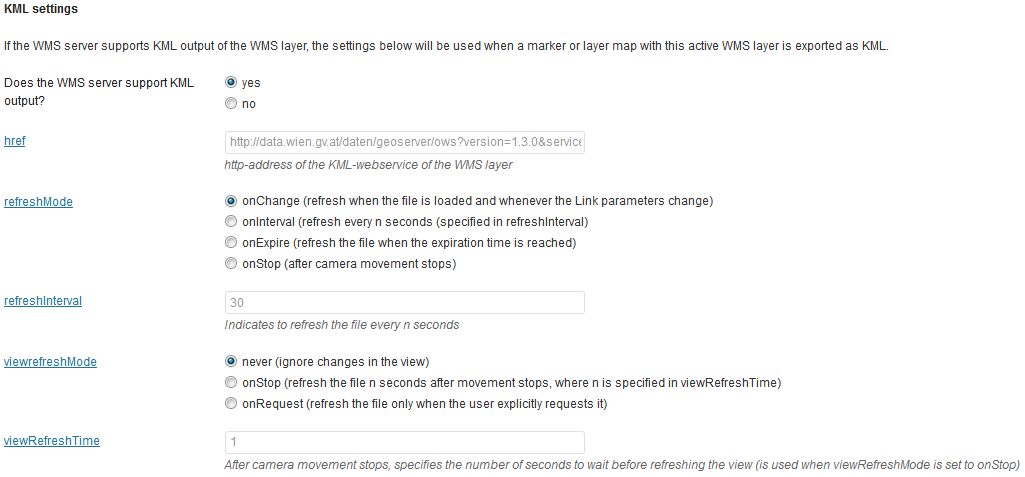
Task: Choose onStop refreshMode after camera movement
Action: click(x=230, y=263)
